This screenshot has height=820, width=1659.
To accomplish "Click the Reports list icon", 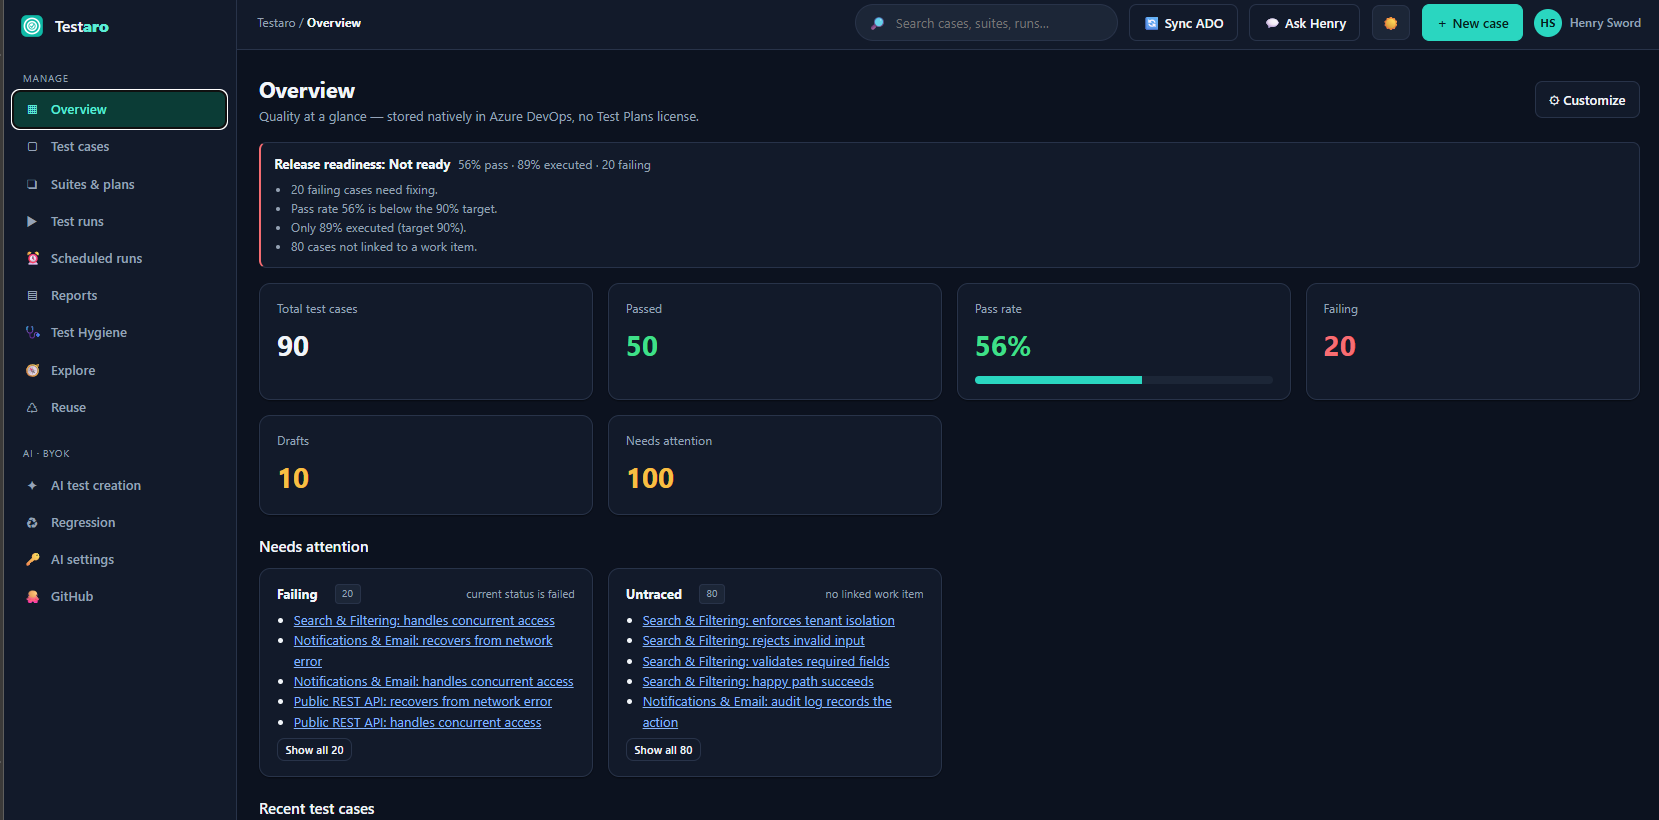I will coord(32,296).
